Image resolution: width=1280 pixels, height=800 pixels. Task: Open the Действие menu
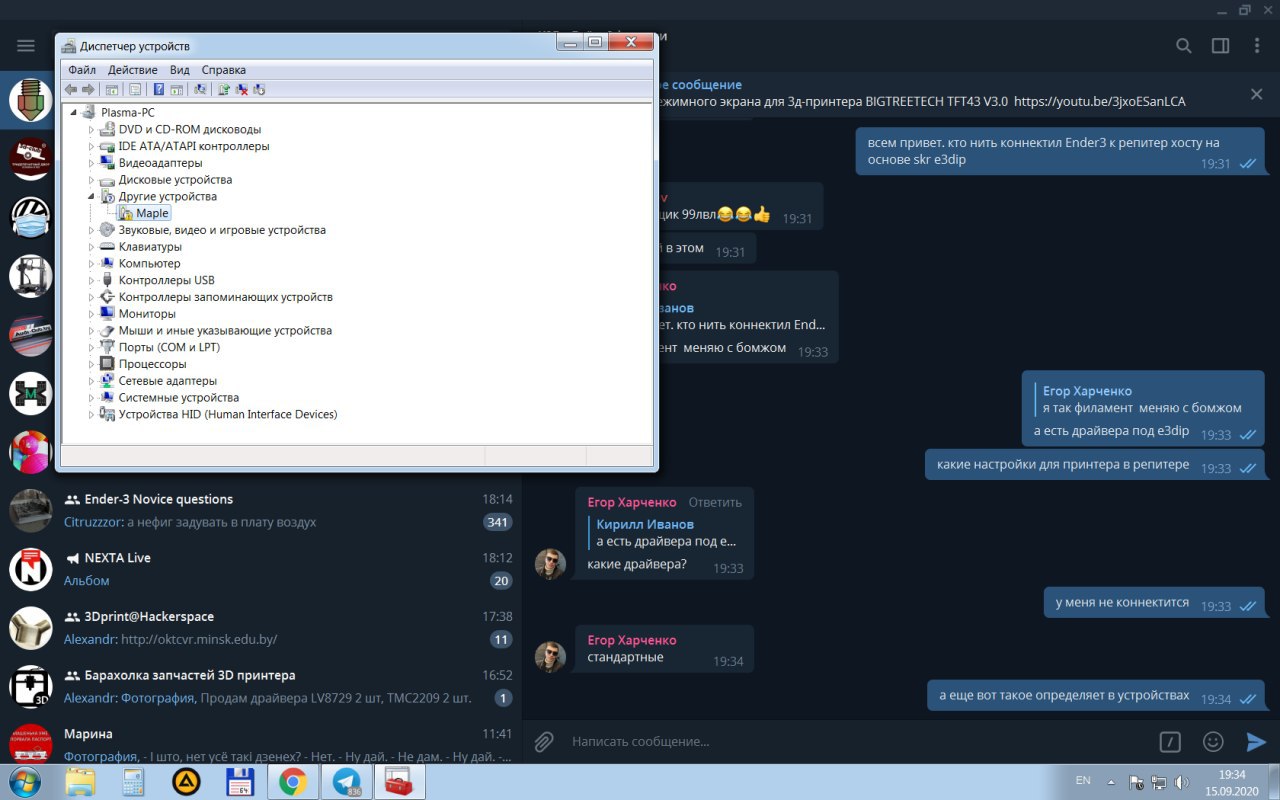click(132, 70)
